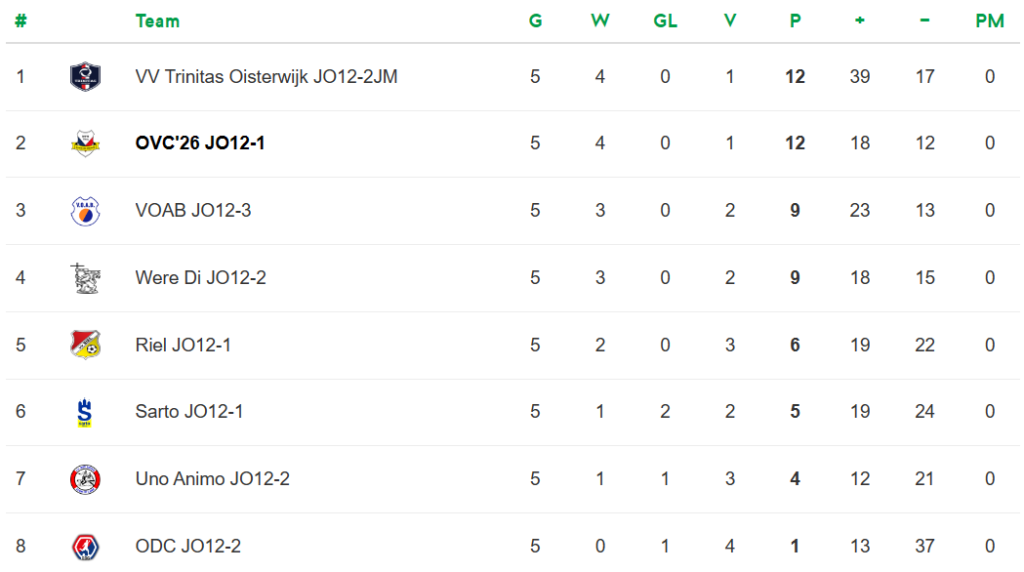Image resolution: width=1024 pixels, height=572 pixels.
Task: Open the OVC'26 JO12-1 team name
Action: pyautogui.click(x=200, y=144)
